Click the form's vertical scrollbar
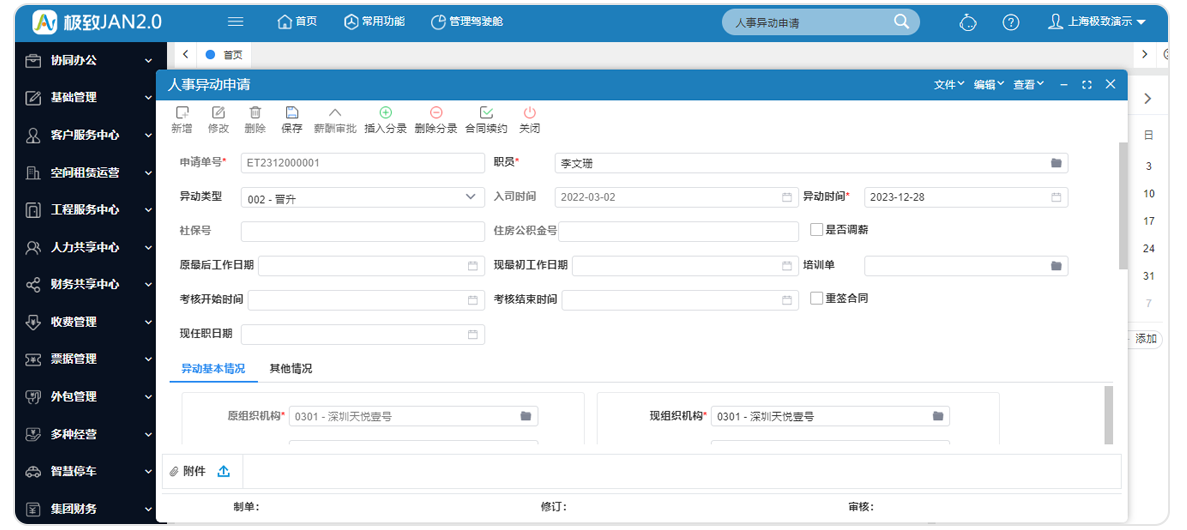 pos(1123,205)
